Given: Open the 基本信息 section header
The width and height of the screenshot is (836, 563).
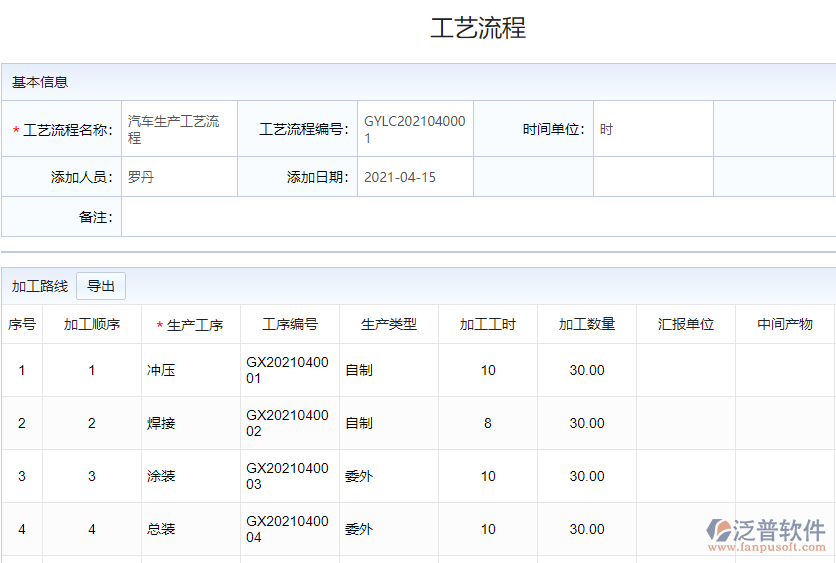Looking at the screenshot, I should pyautogui.click(x=40, y=82).
